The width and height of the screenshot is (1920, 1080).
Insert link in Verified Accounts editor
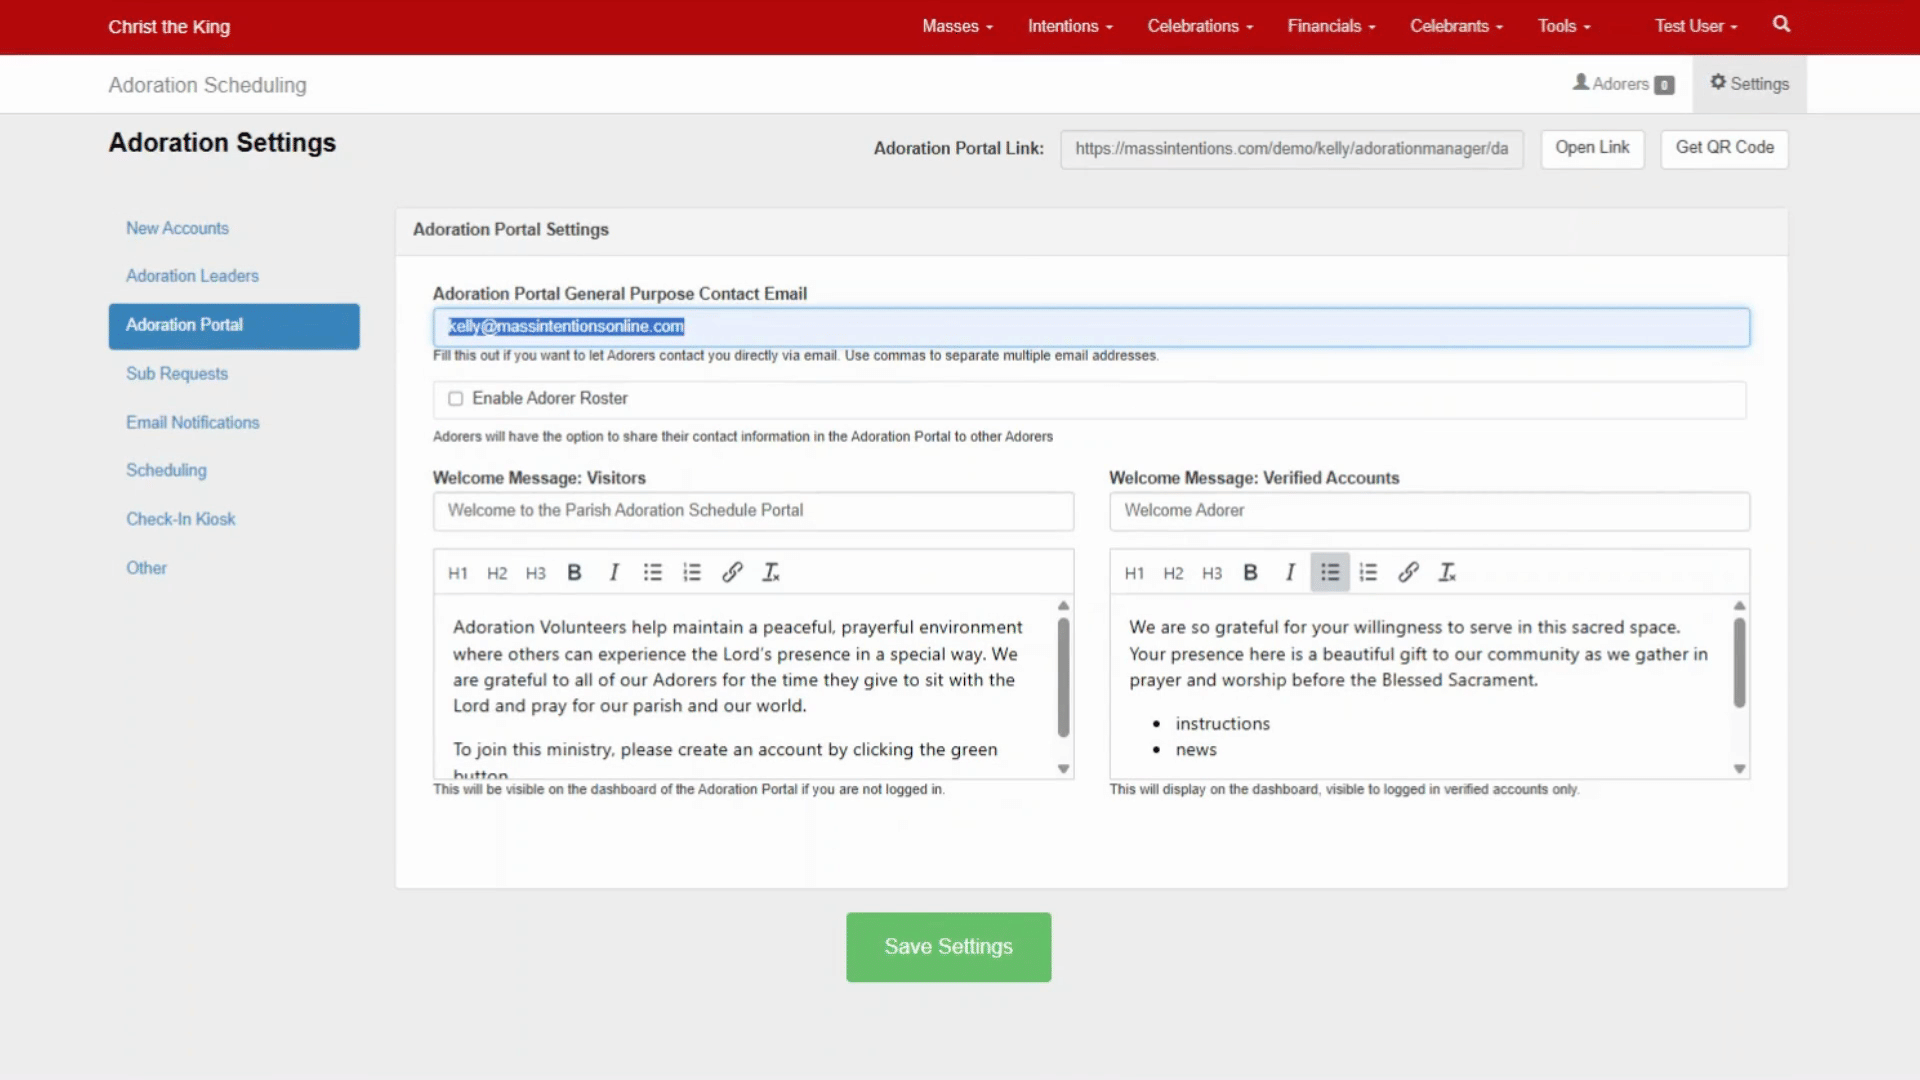(1408, 573)
